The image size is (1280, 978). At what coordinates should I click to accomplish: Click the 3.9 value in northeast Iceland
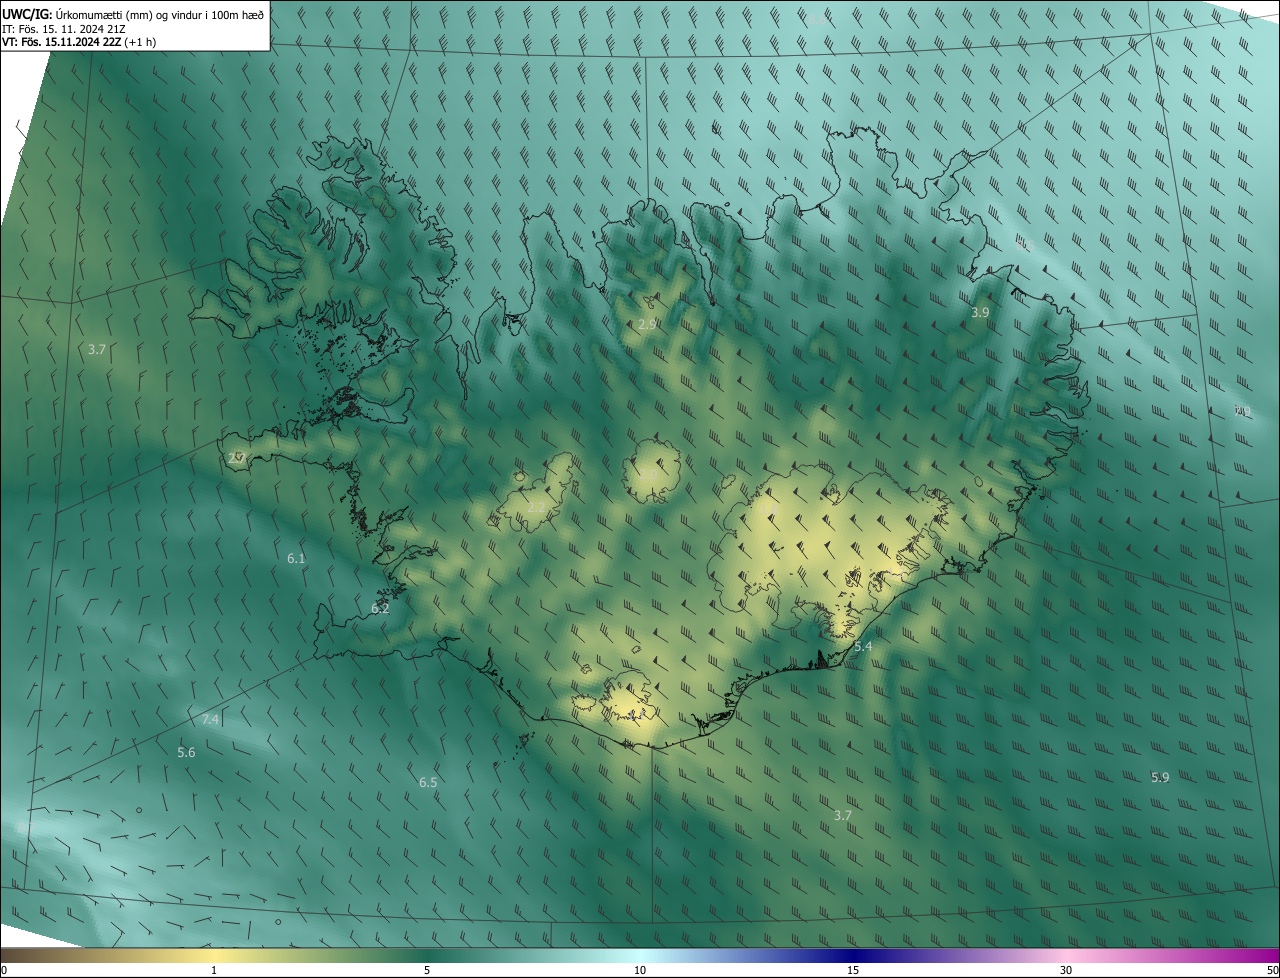click(x=980, y=313)
